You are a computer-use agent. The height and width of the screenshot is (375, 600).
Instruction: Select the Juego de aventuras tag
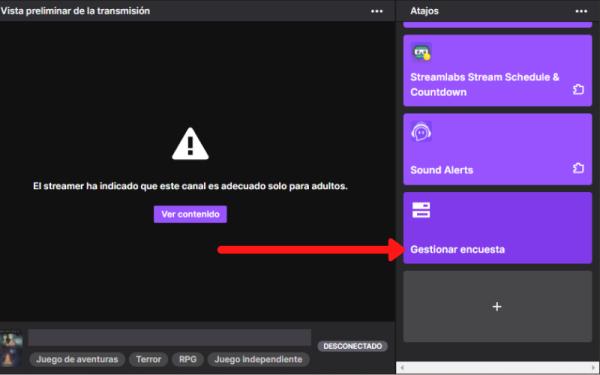coord(77,359)
